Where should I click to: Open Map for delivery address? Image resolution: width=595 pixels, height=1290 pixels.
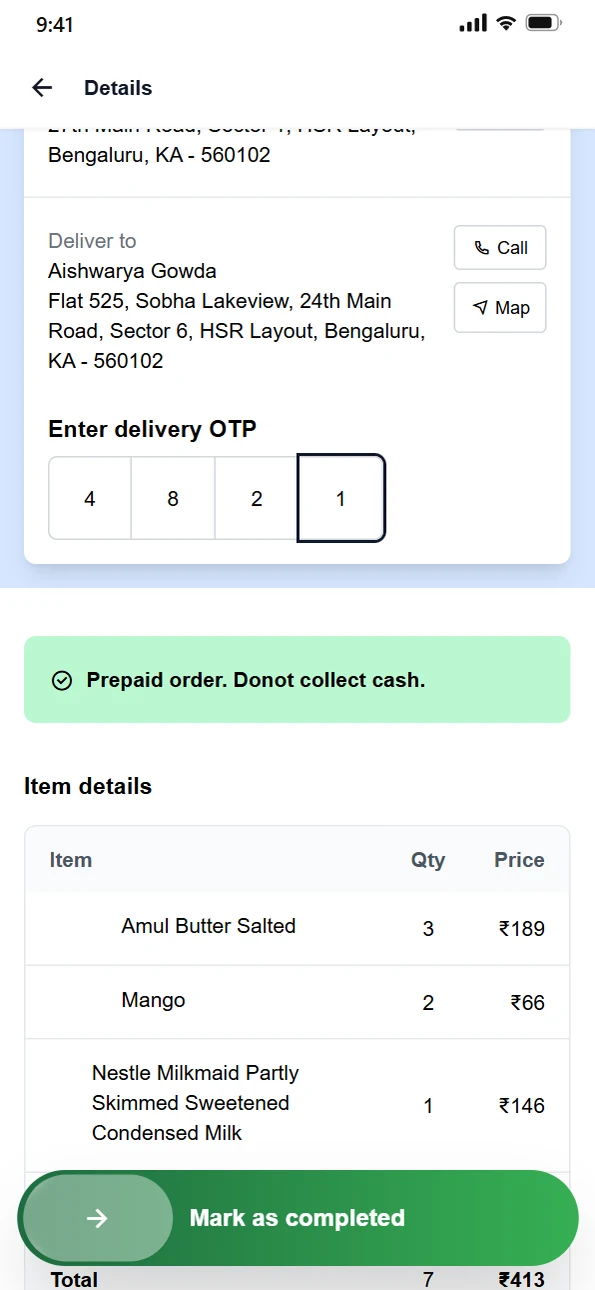pos(500,308)
